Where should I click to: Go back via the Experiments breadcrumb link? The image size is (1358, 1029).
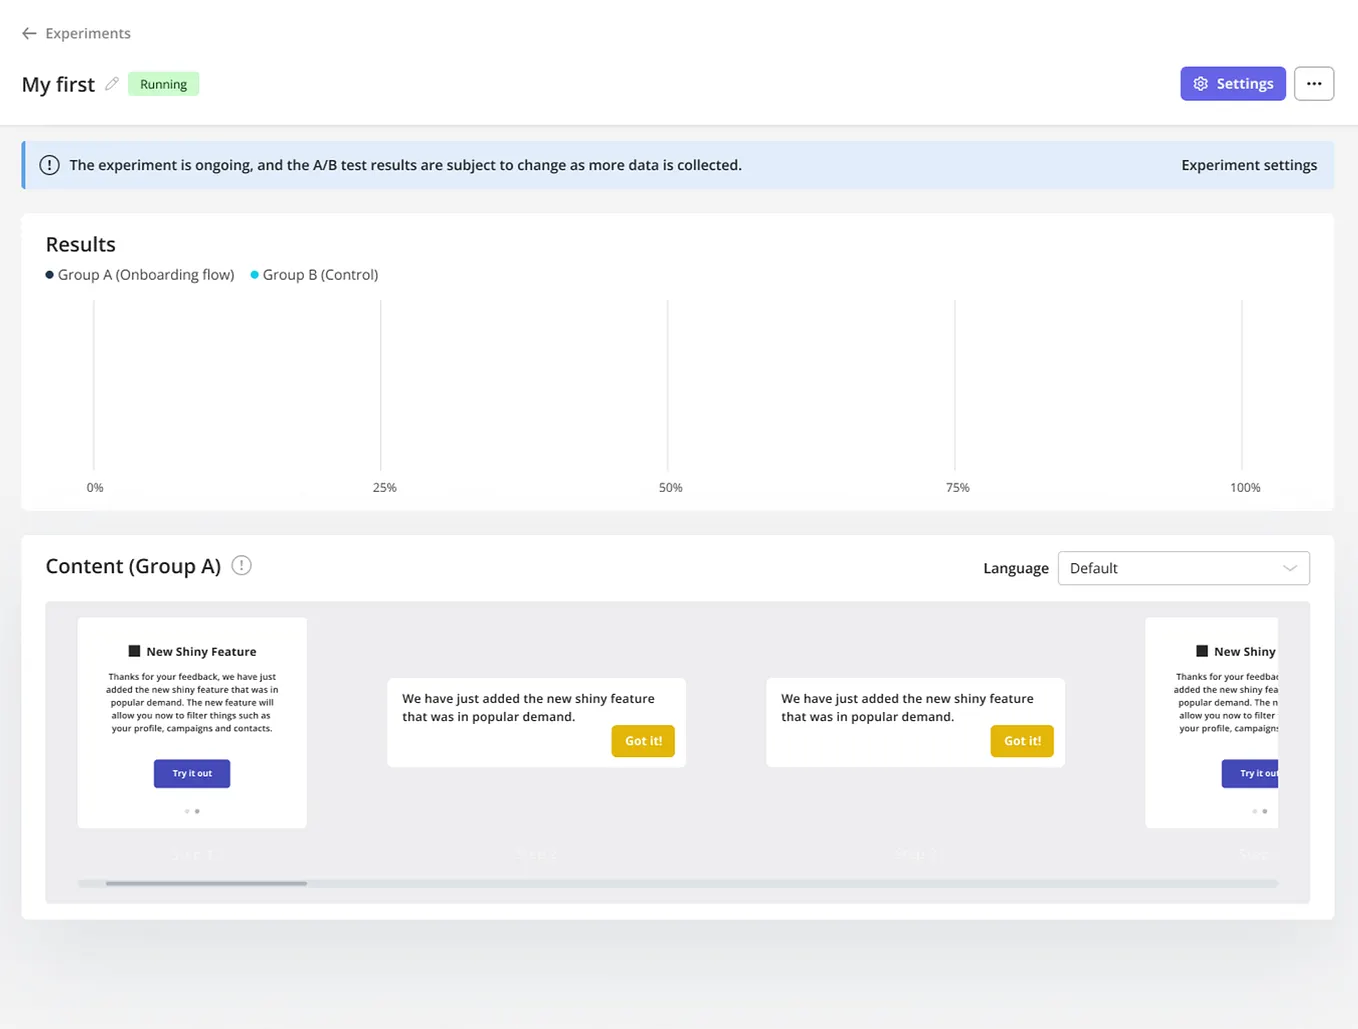[87, 33]
